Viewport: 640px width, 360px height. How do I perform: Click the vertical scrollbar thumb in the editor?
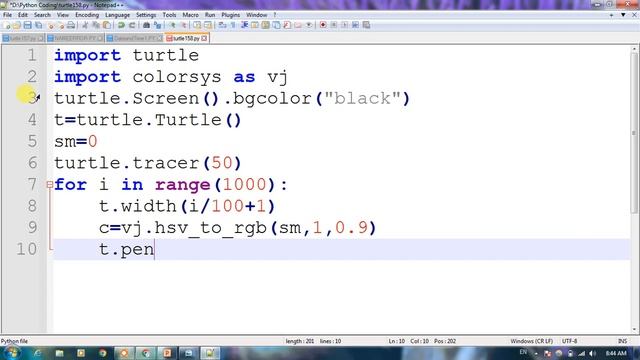634,133
